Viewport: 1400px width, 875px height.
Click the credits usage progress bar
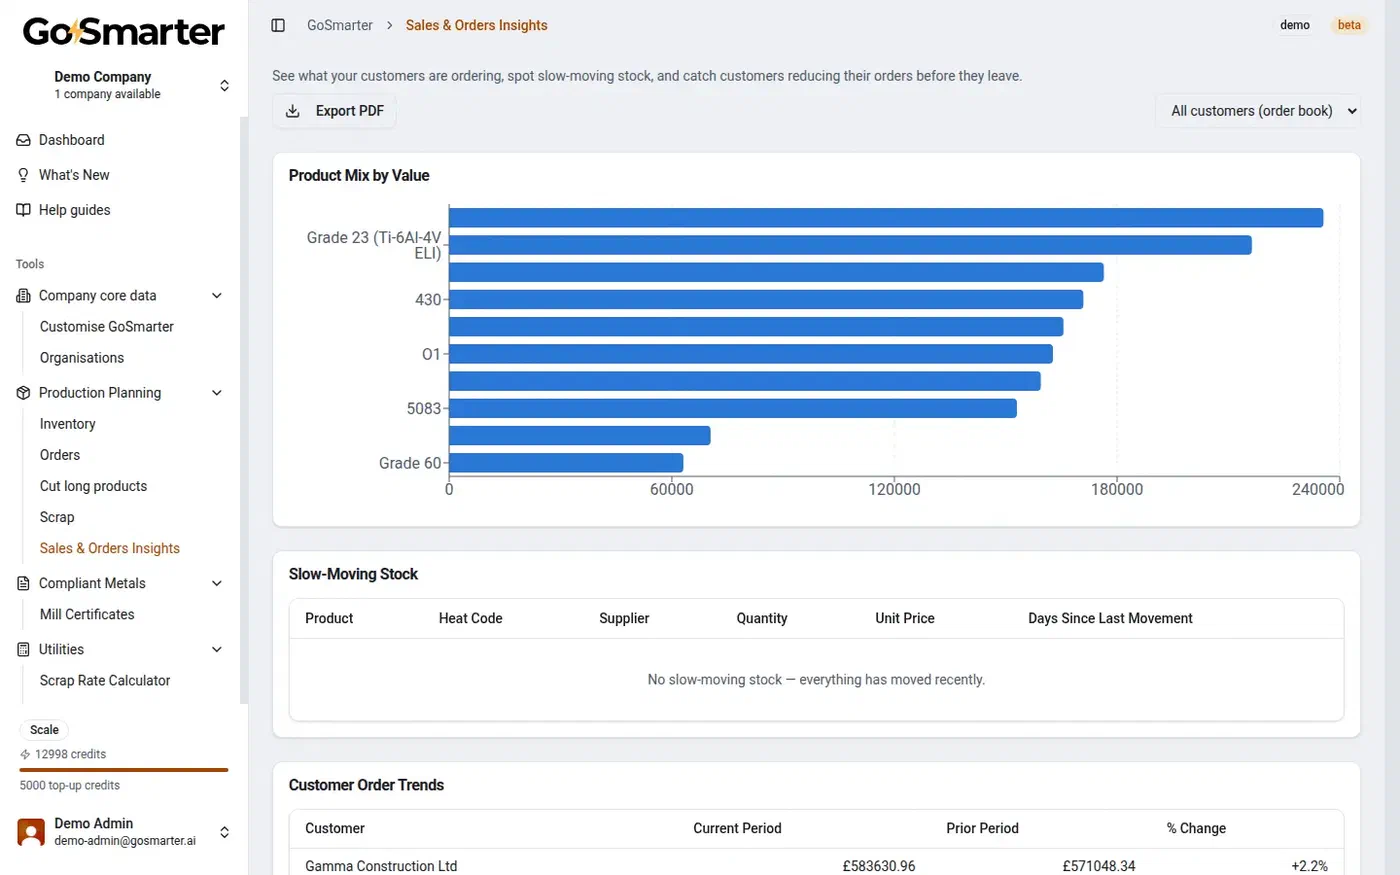click(x=124, y=770)
